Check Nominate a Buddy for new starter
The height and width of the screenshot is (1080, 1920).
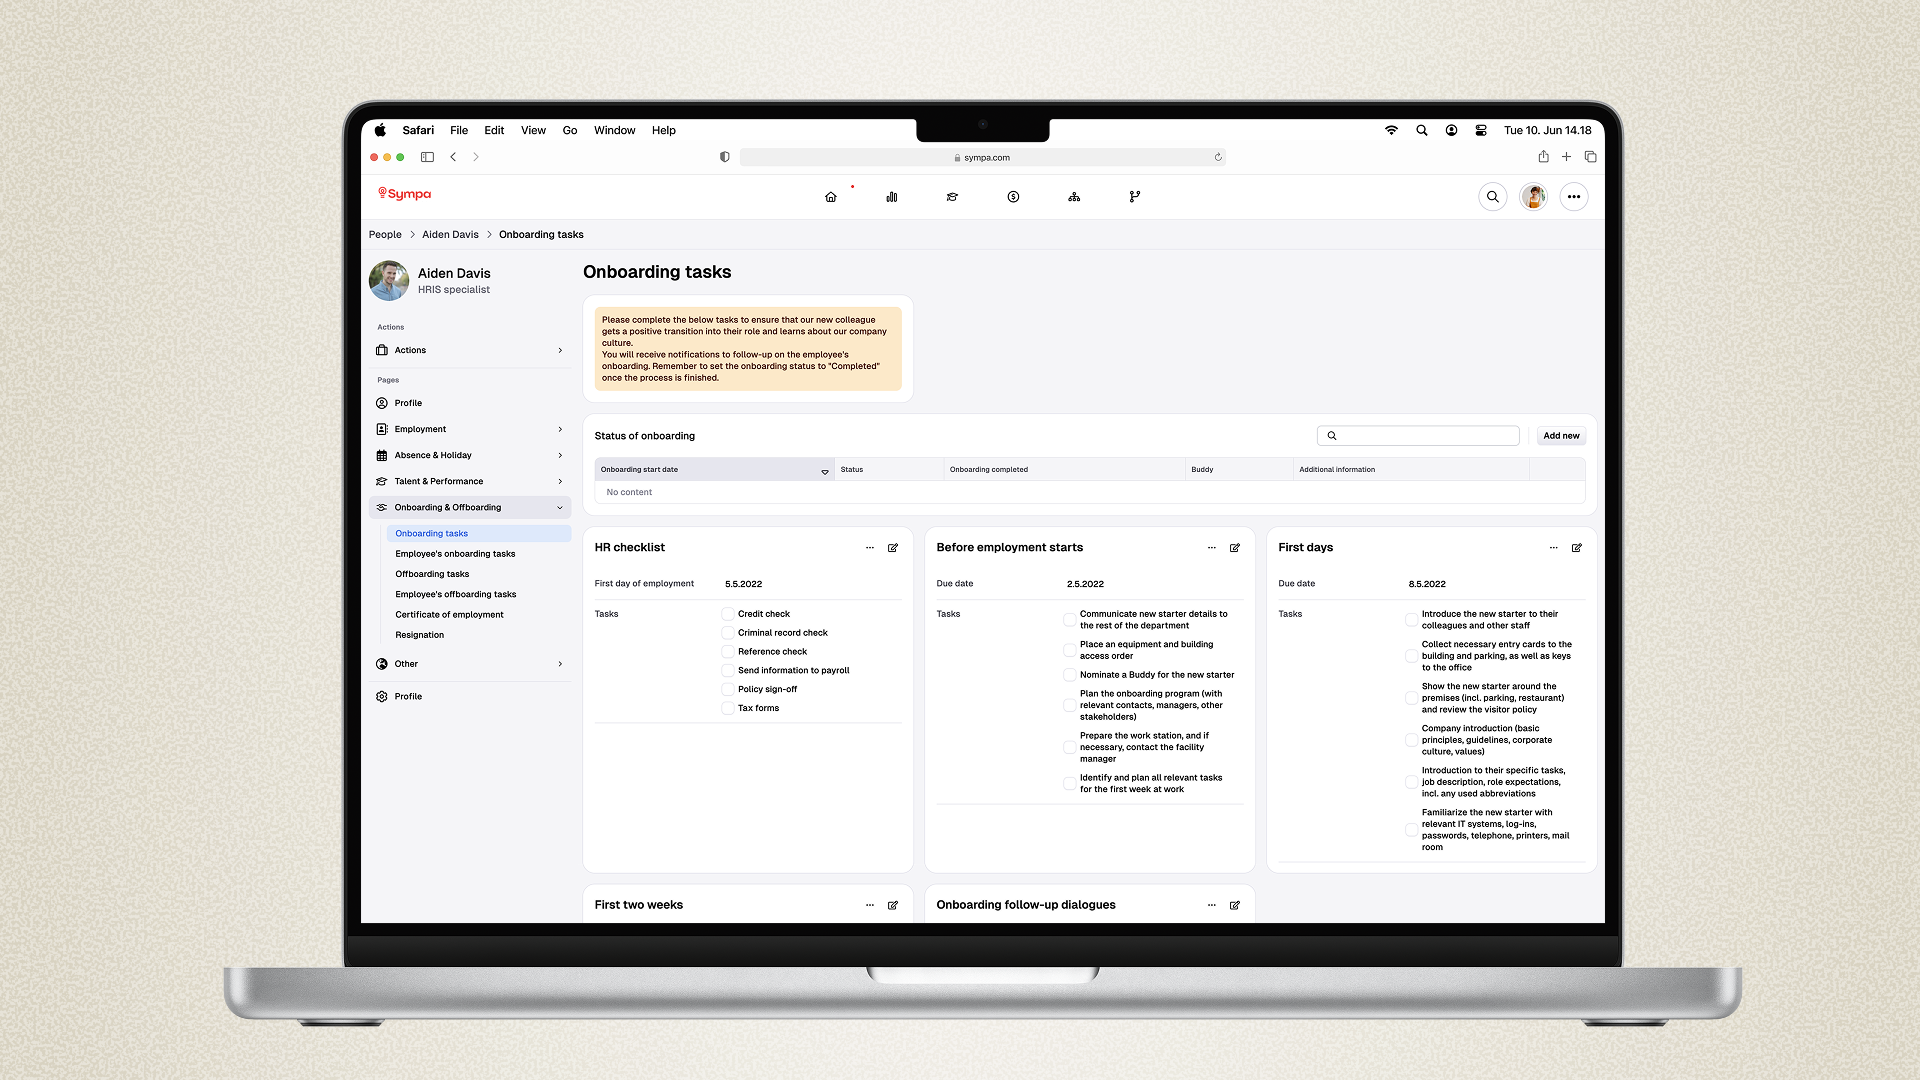(1069, 675)
